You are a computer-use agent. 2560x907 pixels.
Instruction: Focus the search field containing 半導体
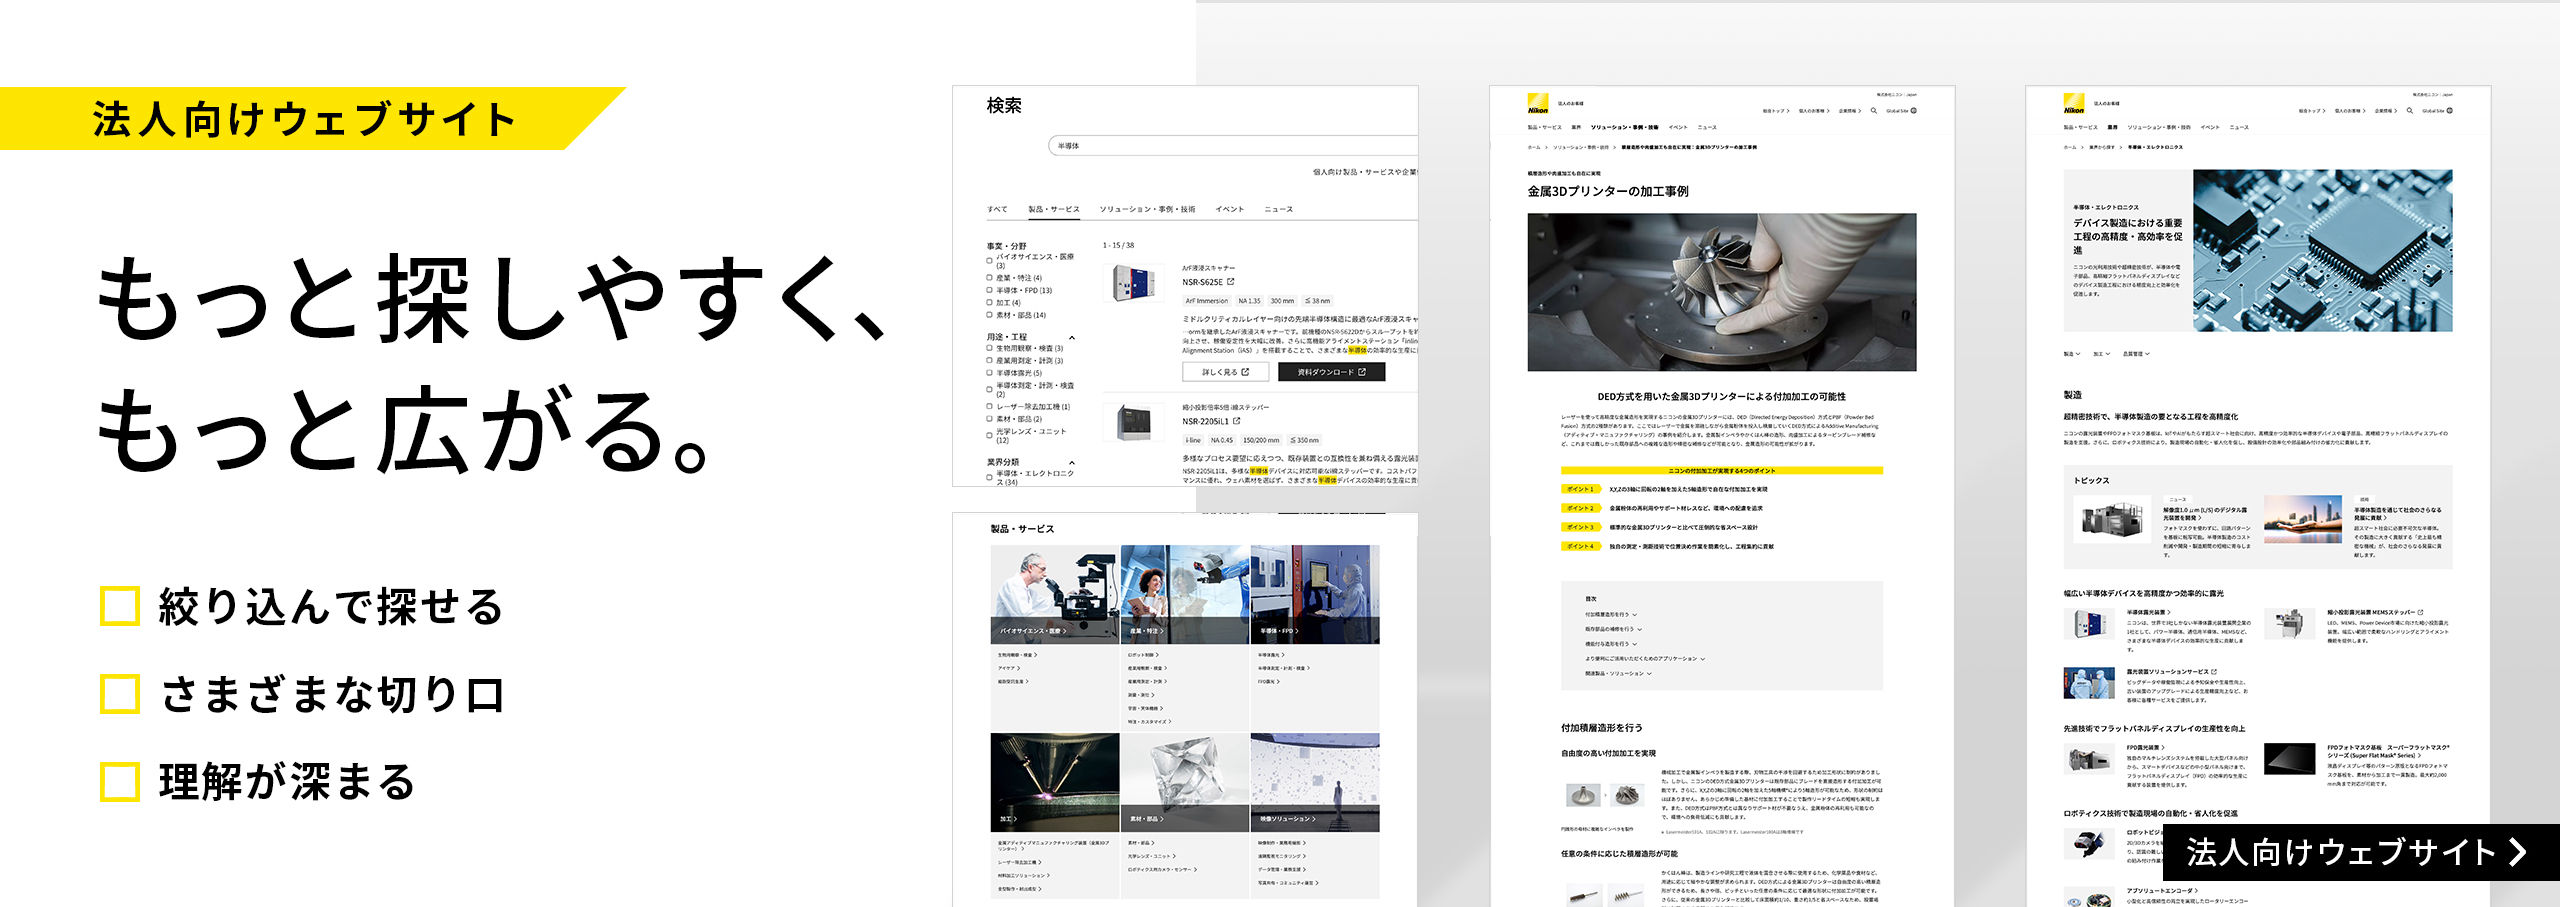click(1233, 146)
